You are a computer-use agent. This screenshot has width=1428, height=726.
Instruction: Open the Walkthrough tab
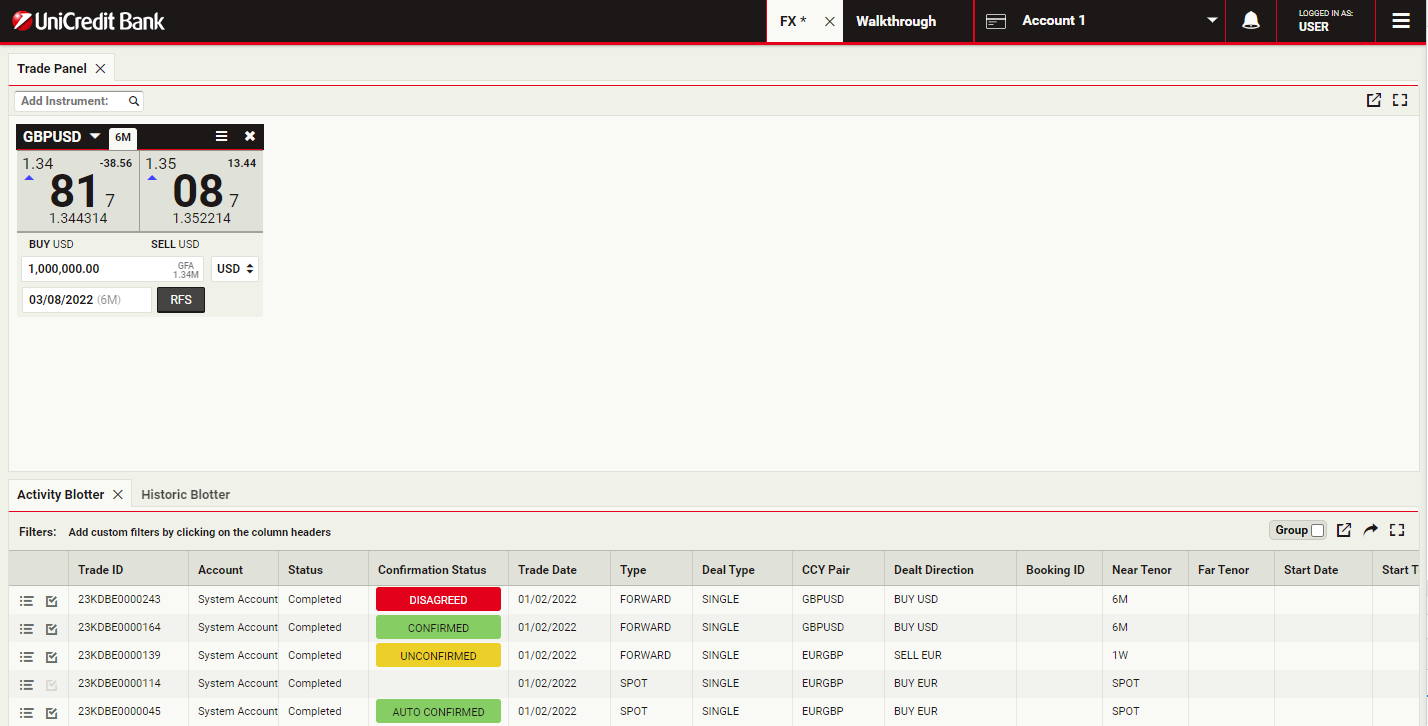tap(896, 21)
